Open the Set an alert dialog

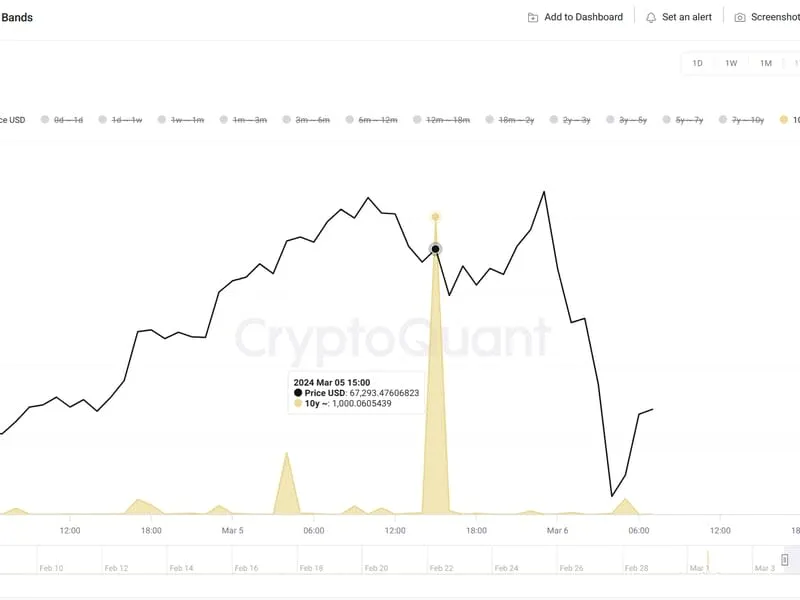click(x=680, y=16)
